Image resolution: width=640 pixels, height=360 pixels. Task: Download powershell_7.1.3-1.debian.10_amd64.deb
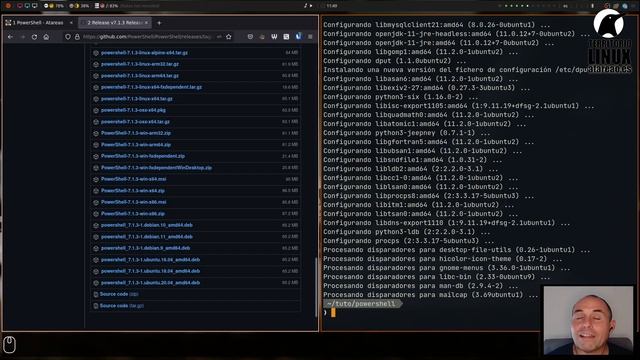tap(147, 225)
